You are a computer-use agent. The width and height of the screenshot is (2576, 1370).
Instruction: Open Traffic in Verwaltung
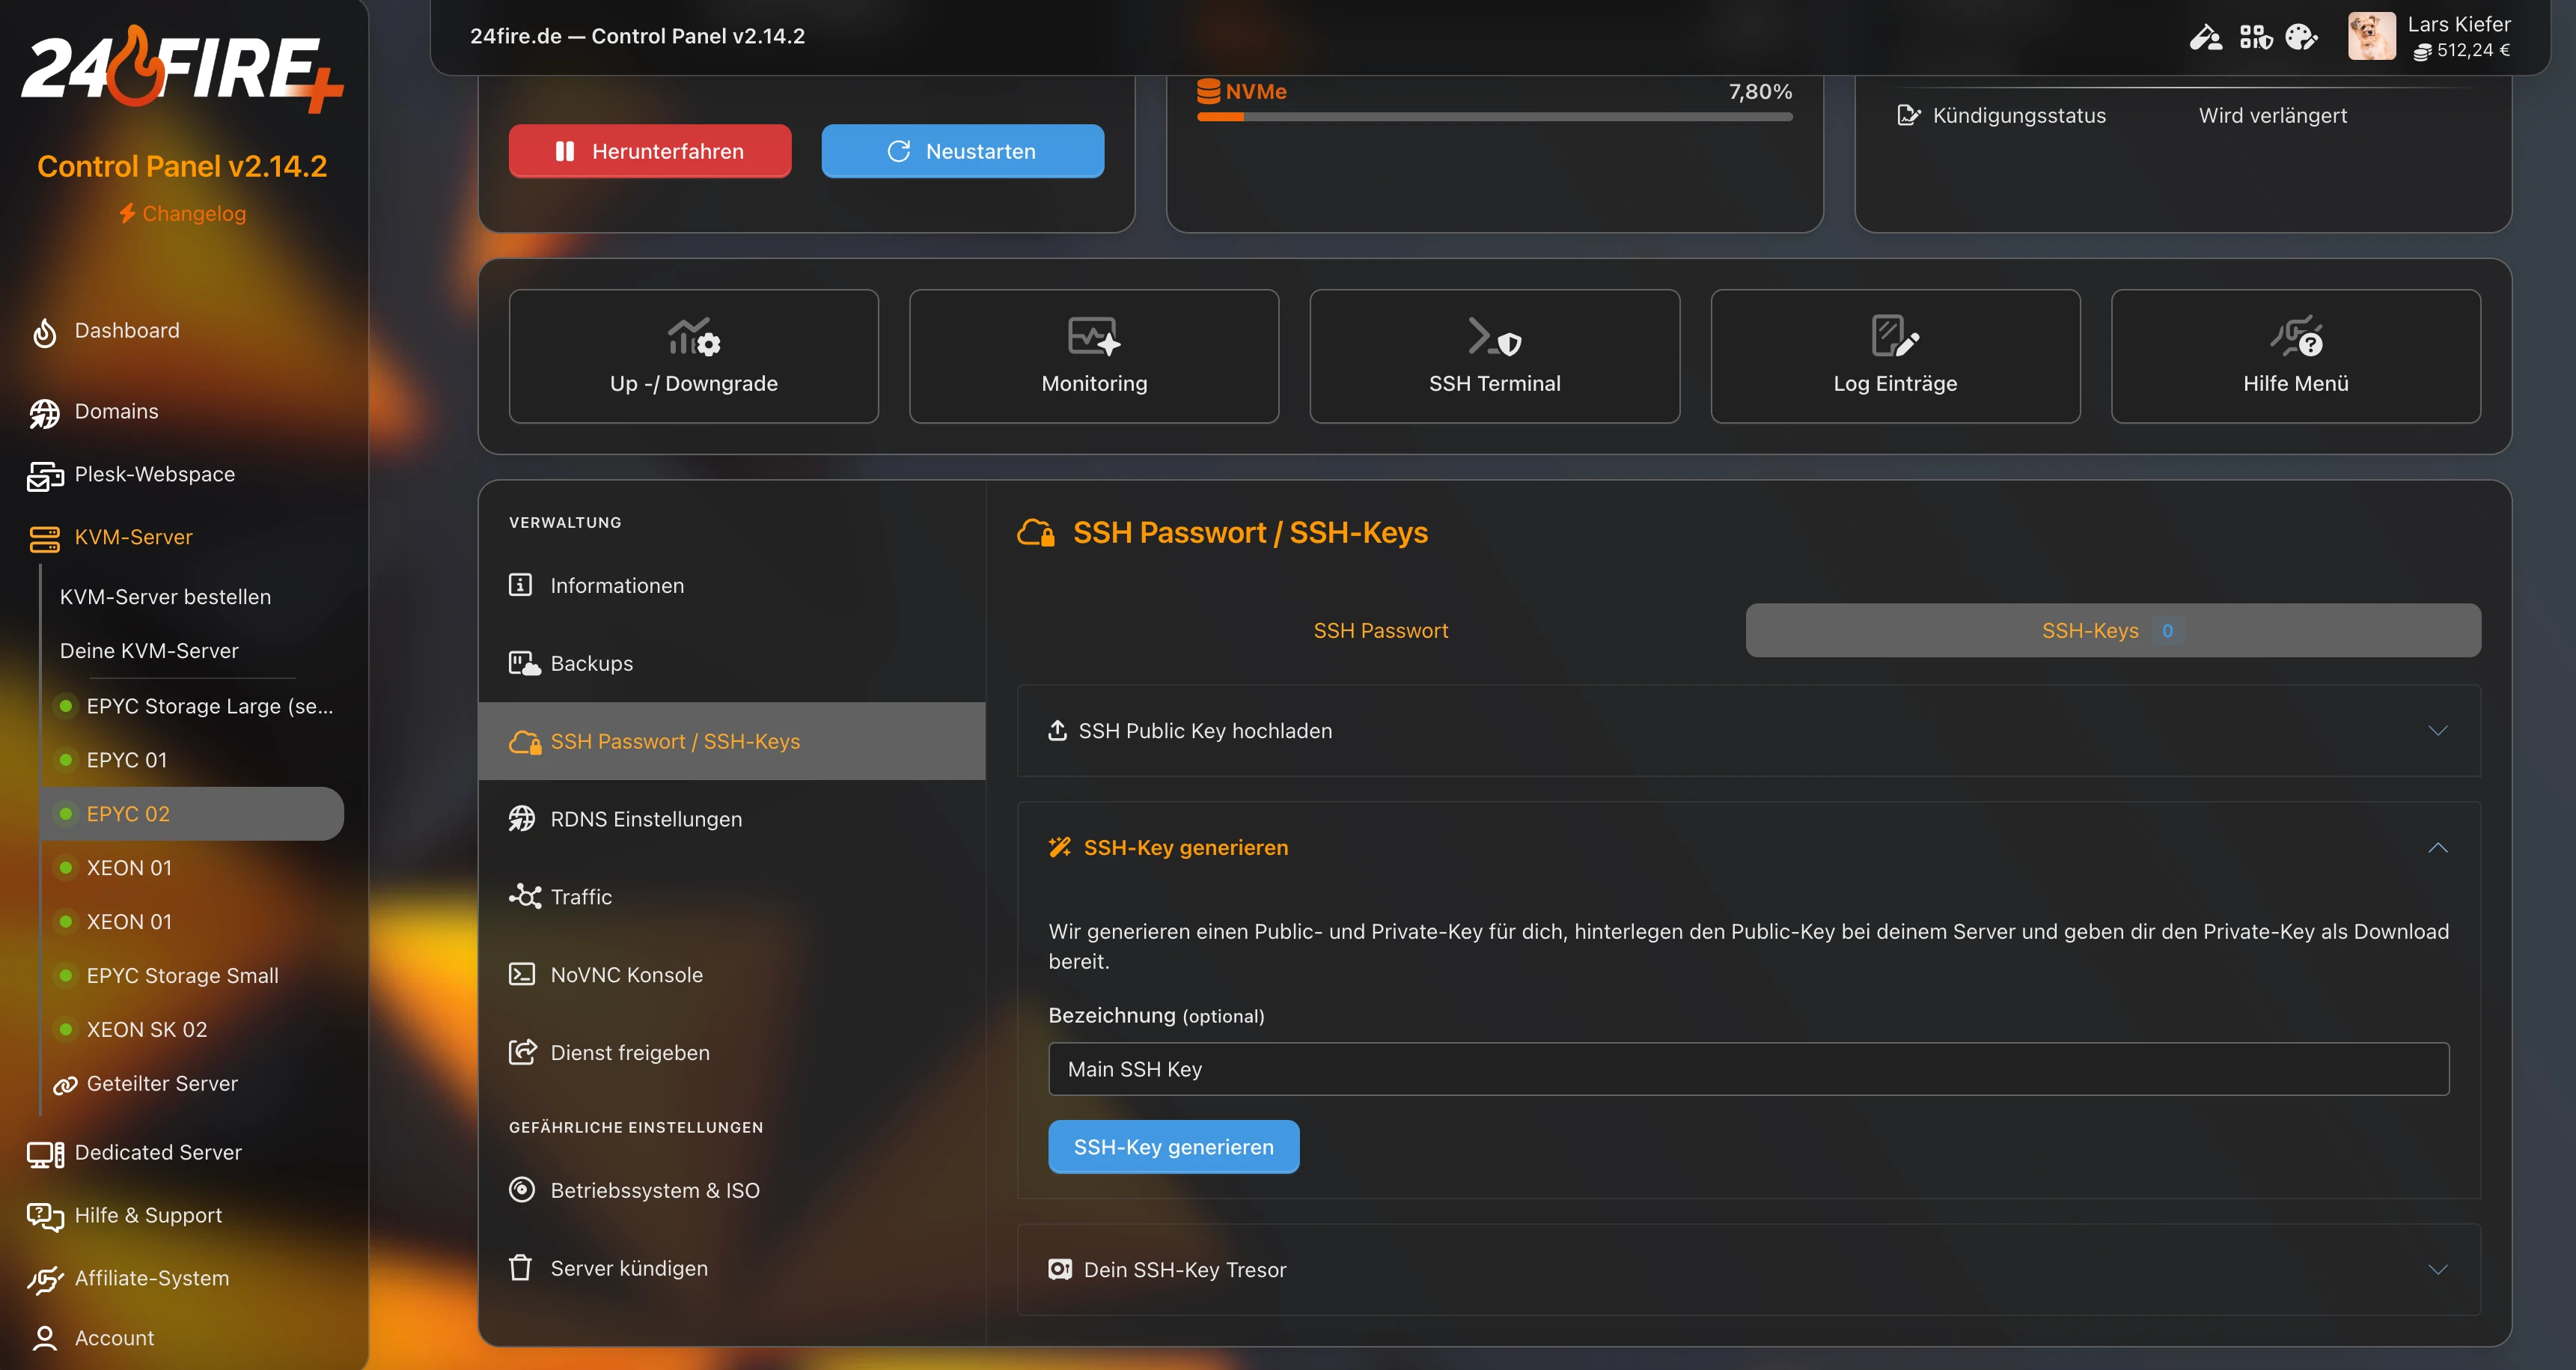pyautogui.click(x=732, y=898)
